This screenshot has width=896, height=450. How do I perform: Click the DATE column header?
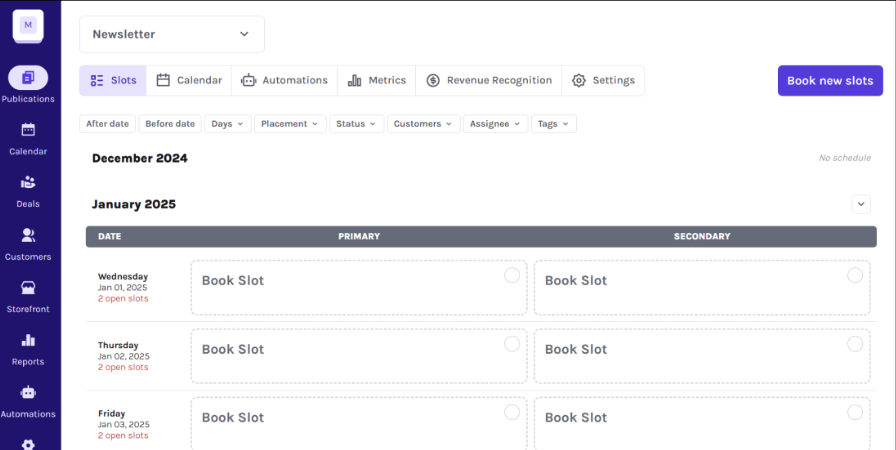(110, 236)
